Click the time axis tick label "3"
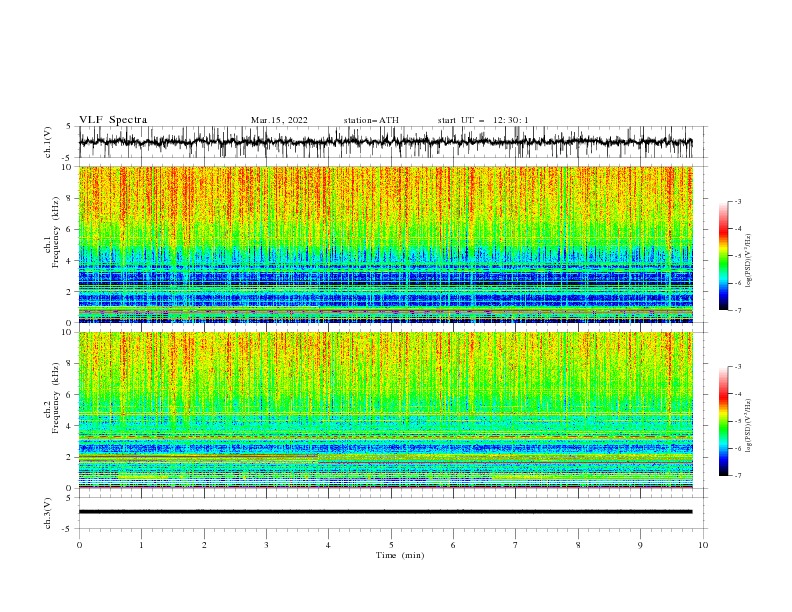792x612 pixels. 266,545
